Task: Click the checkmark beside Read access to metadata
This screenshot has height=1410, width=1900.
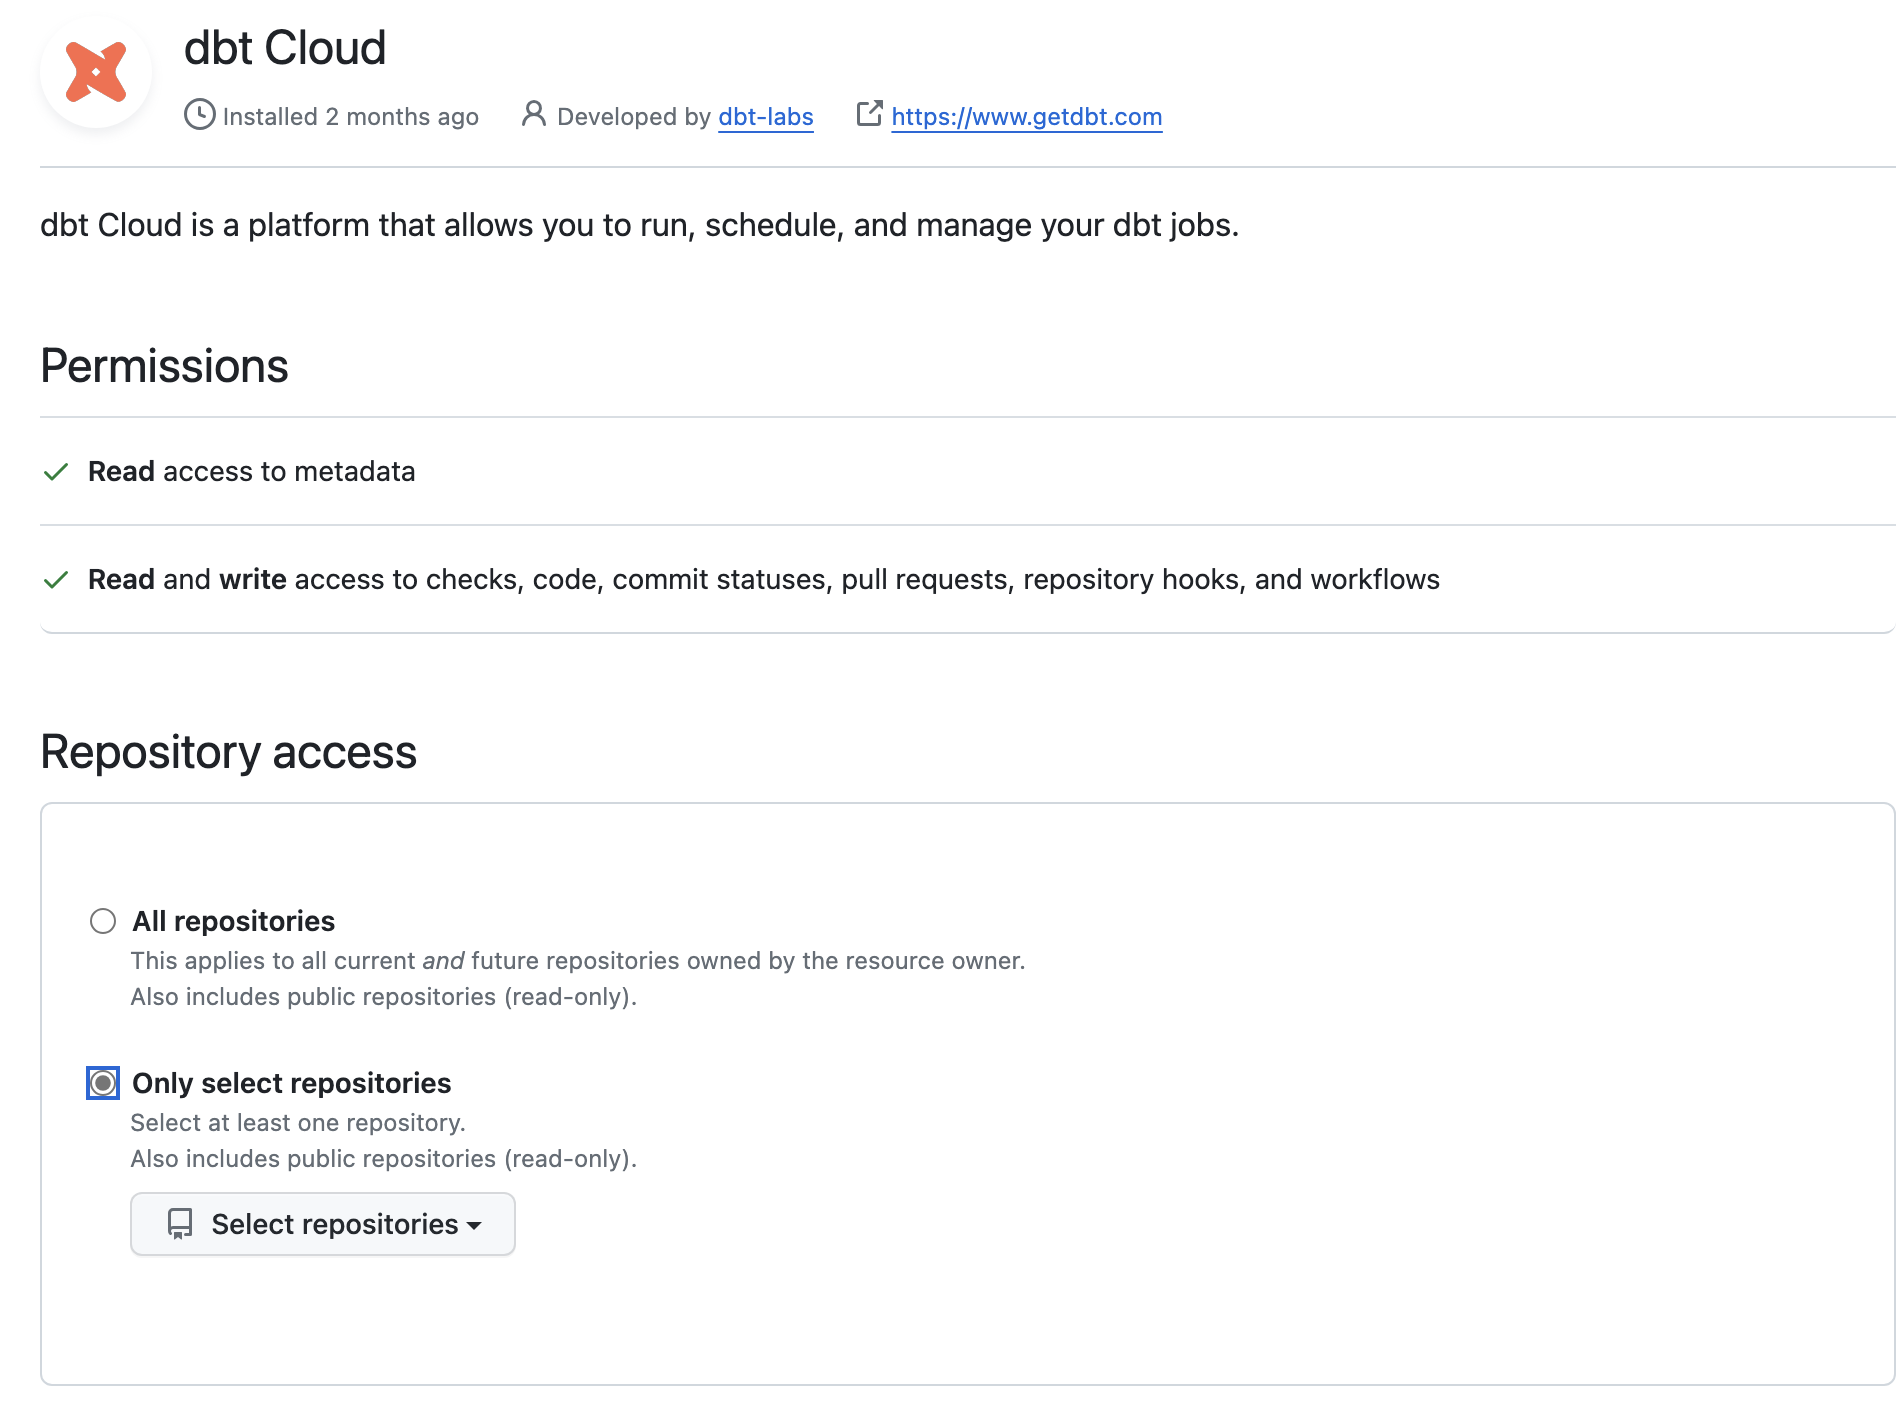Action: 56,472
